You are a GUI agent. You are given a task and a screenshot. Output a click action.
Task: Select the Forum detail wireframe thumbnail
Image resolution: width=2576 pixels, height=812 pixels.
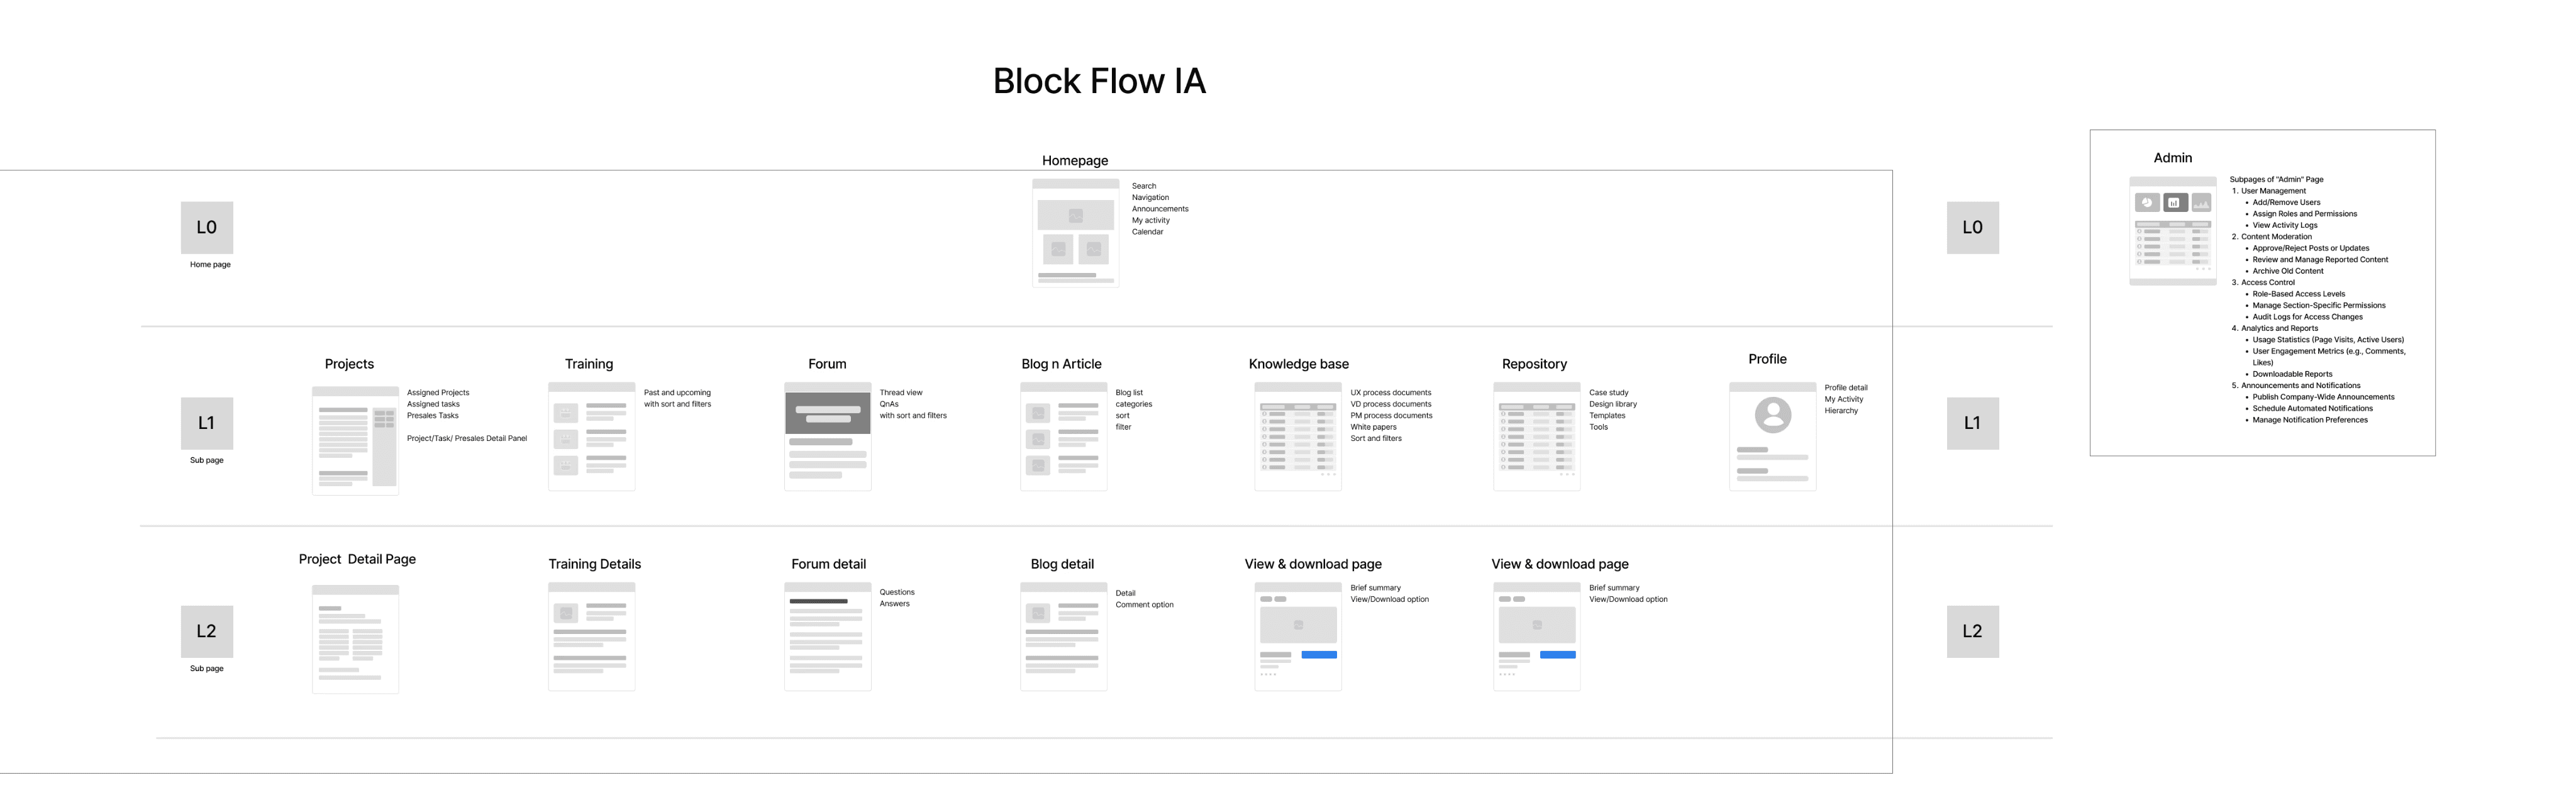(x=827, y=637)
